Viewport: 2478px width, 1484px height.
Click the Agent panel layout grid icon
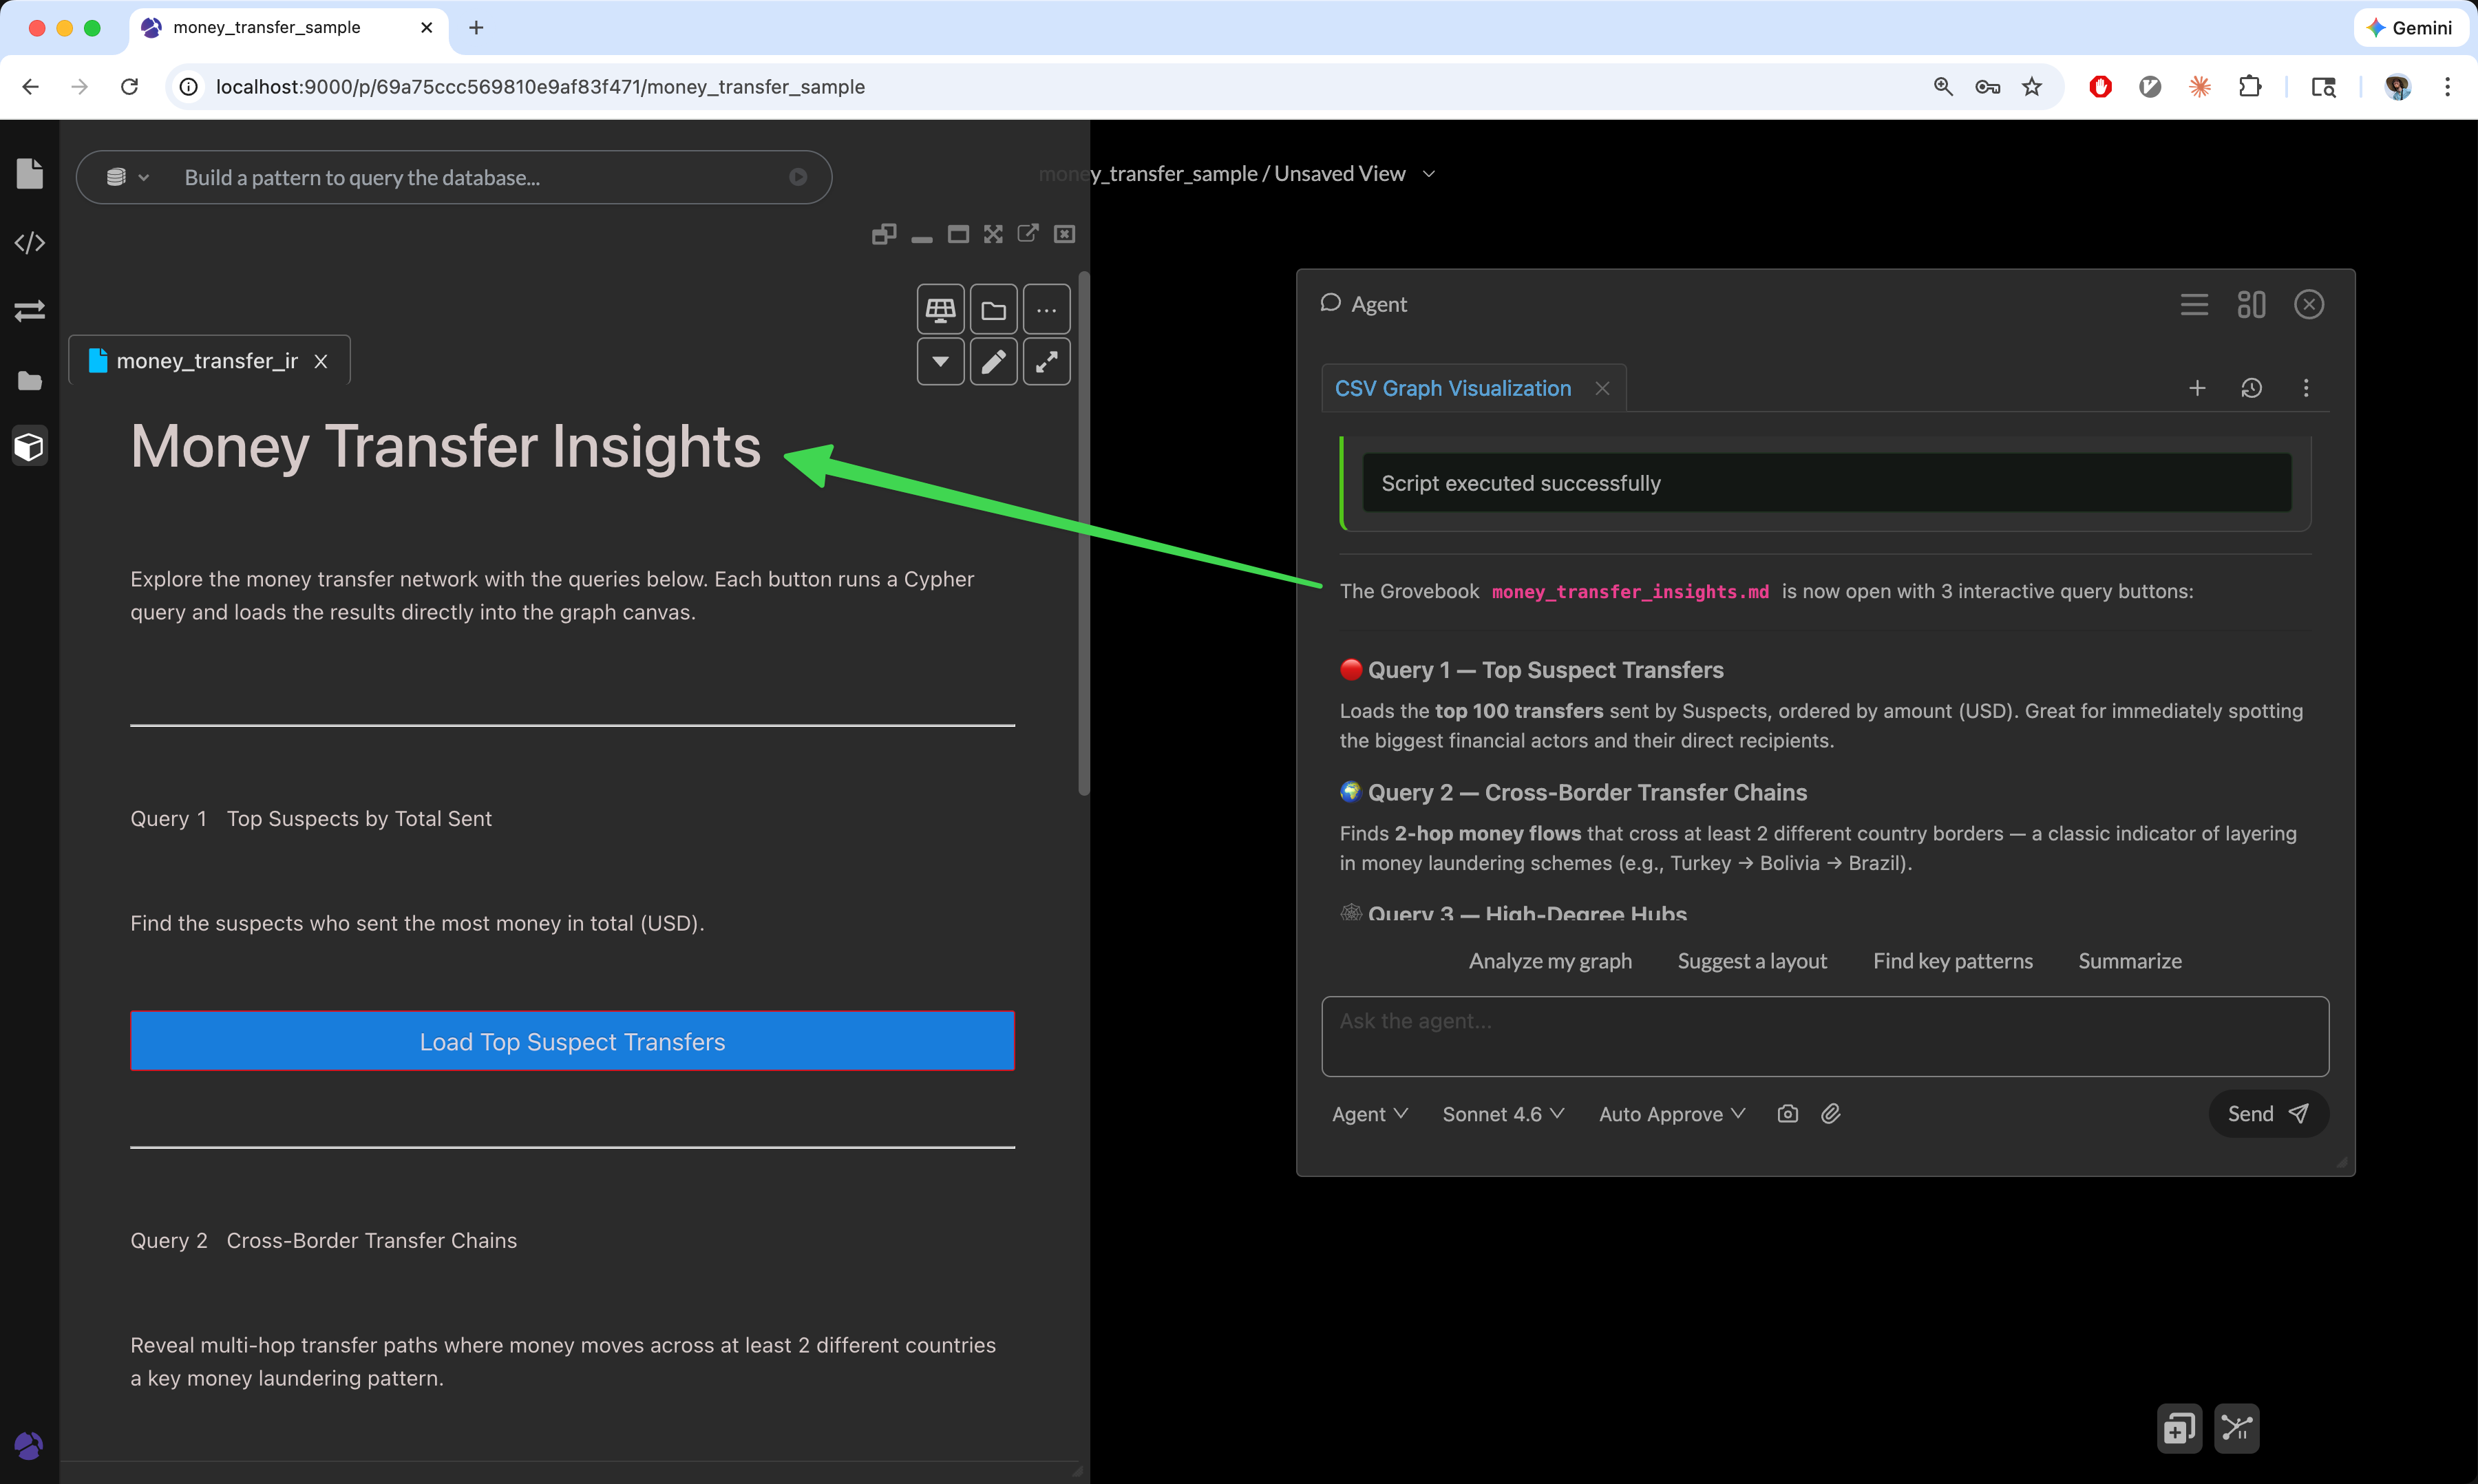point(2251,304)
